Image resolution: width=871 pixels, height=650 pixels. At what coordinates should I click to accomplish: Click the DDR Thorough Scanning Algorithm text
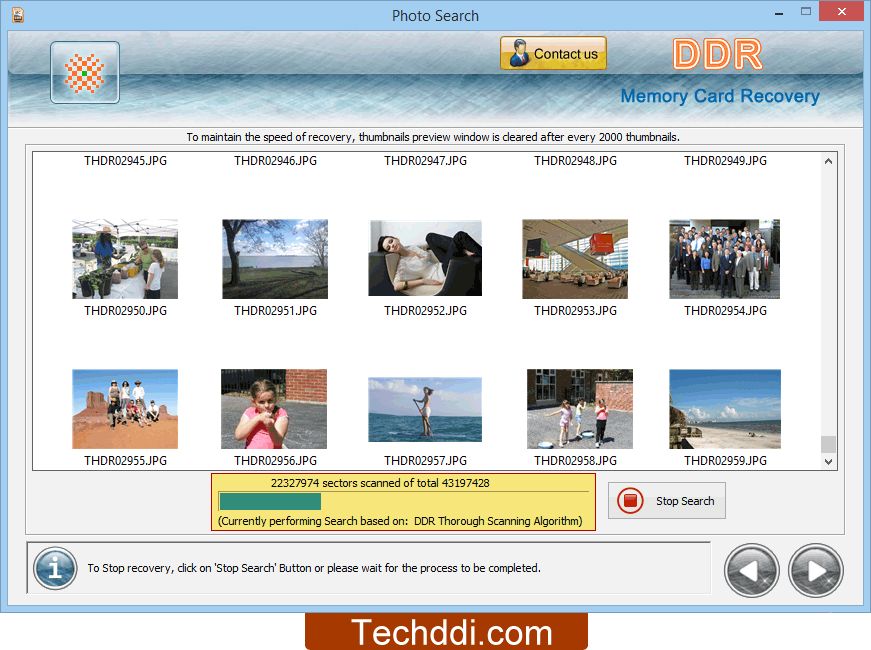click(x=497, y=521)
